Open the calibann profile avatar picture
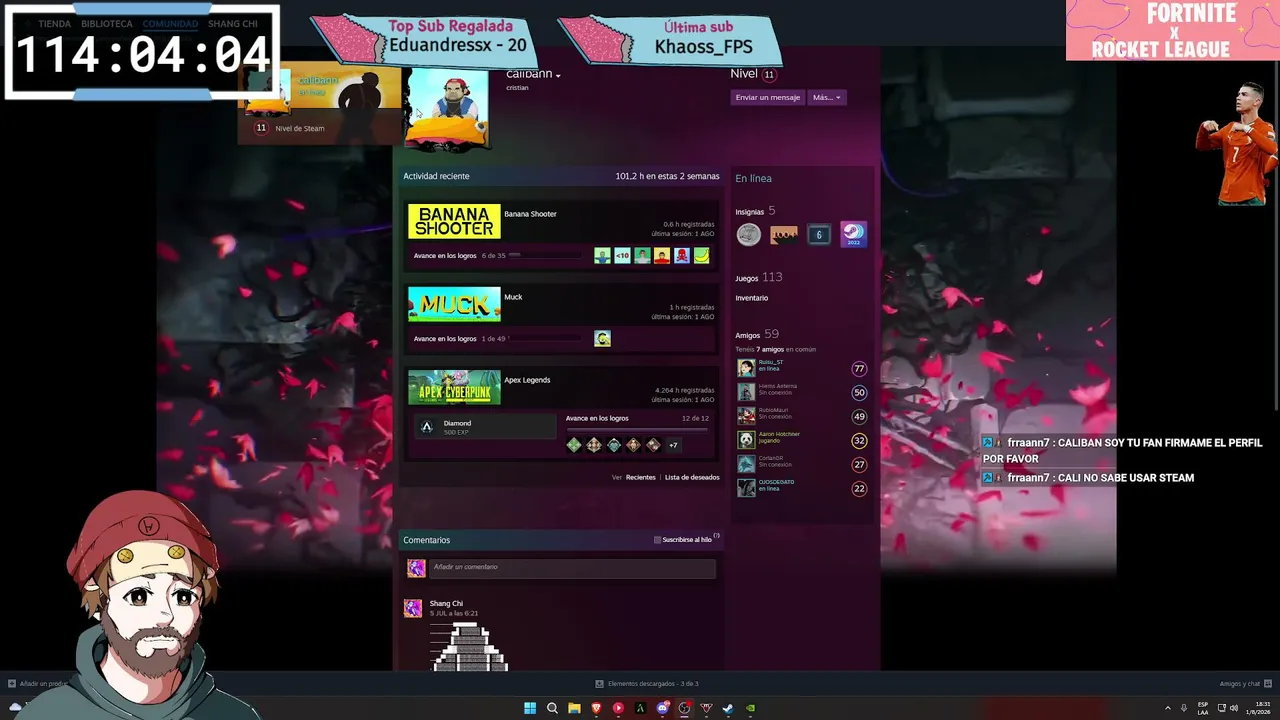This screenshot has width=1280, height=720. pos(447,108)
